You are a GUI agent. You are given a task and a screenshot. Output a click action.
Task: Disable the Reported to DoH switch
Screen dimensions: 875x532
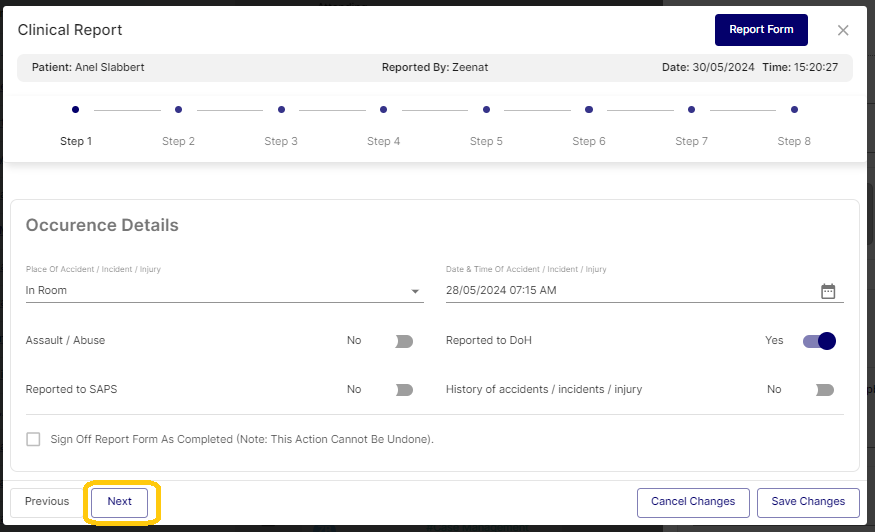pyautogui.click(x=819, y=341)
